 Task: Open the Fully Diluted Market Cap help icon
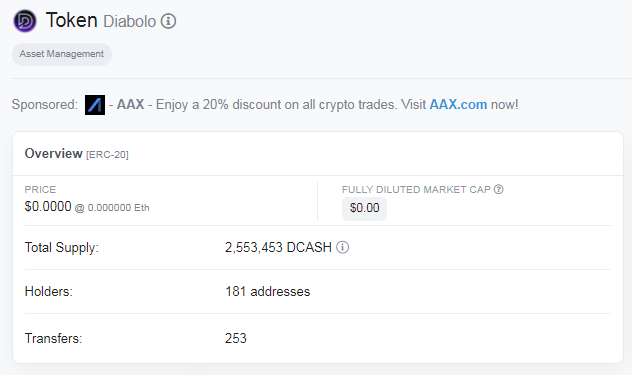tap(499, 189)
